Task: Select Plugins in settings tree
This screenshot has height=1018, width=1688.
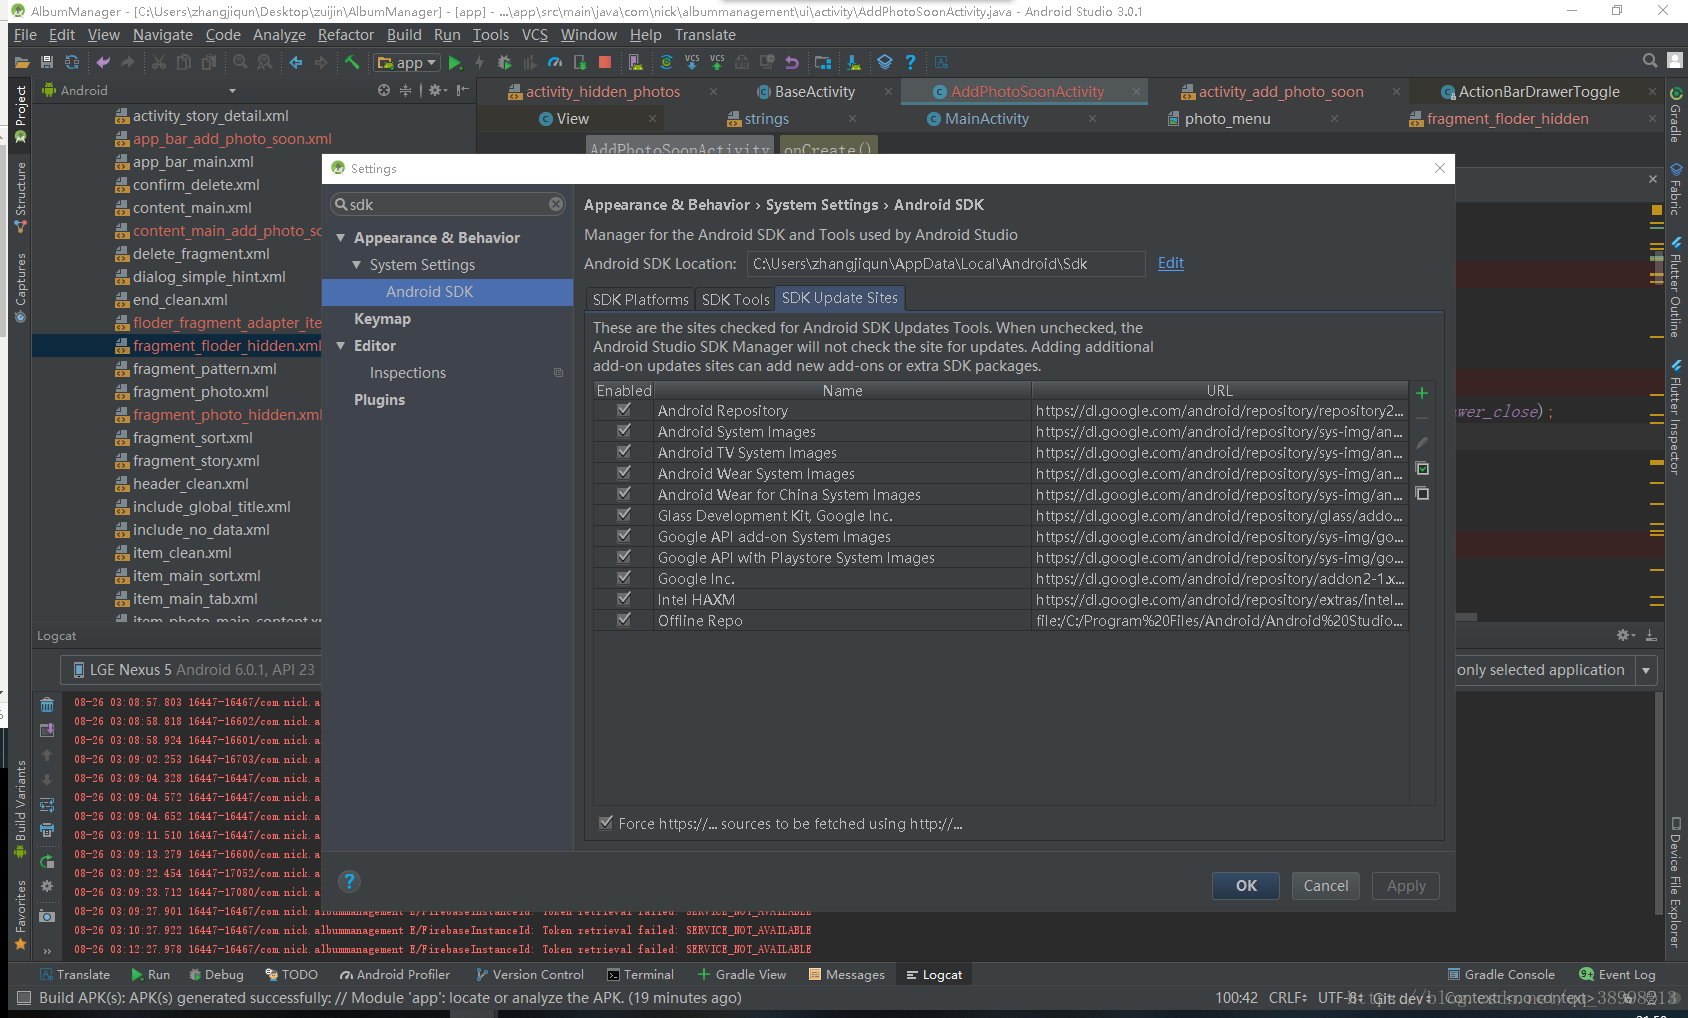Action: [380, 400]
